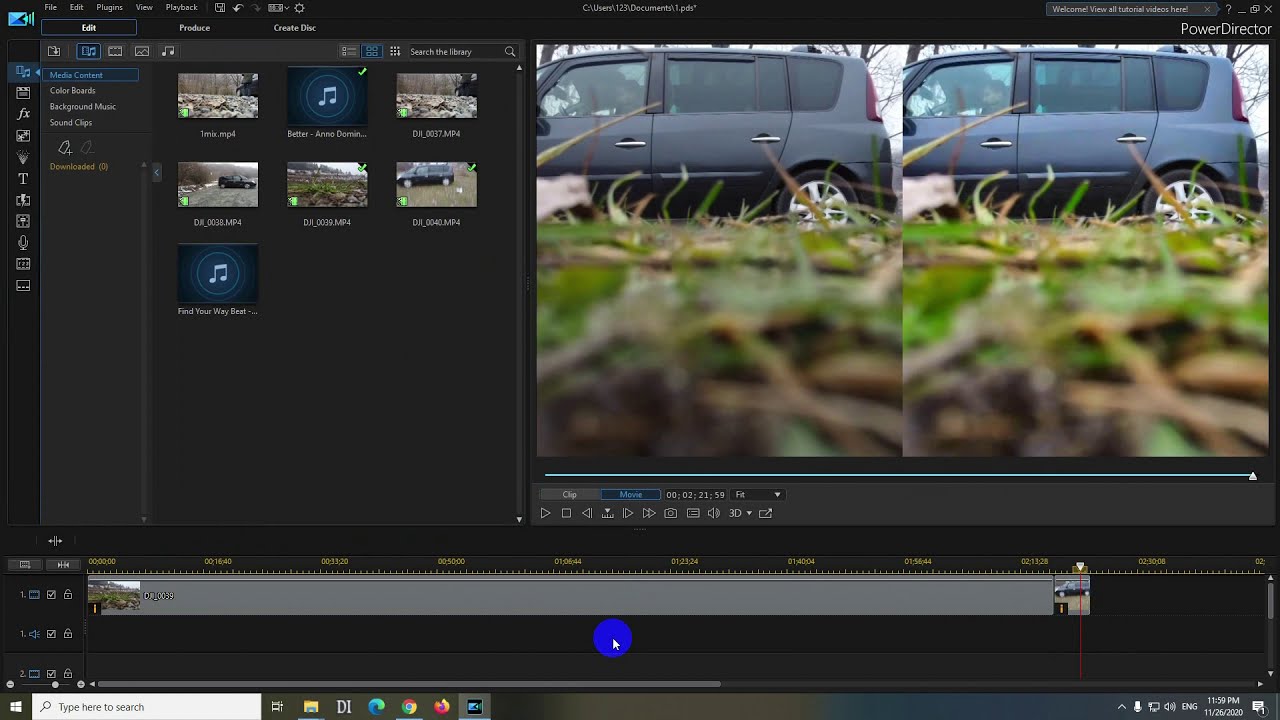Switch to the Produce tab

point(194,28)
